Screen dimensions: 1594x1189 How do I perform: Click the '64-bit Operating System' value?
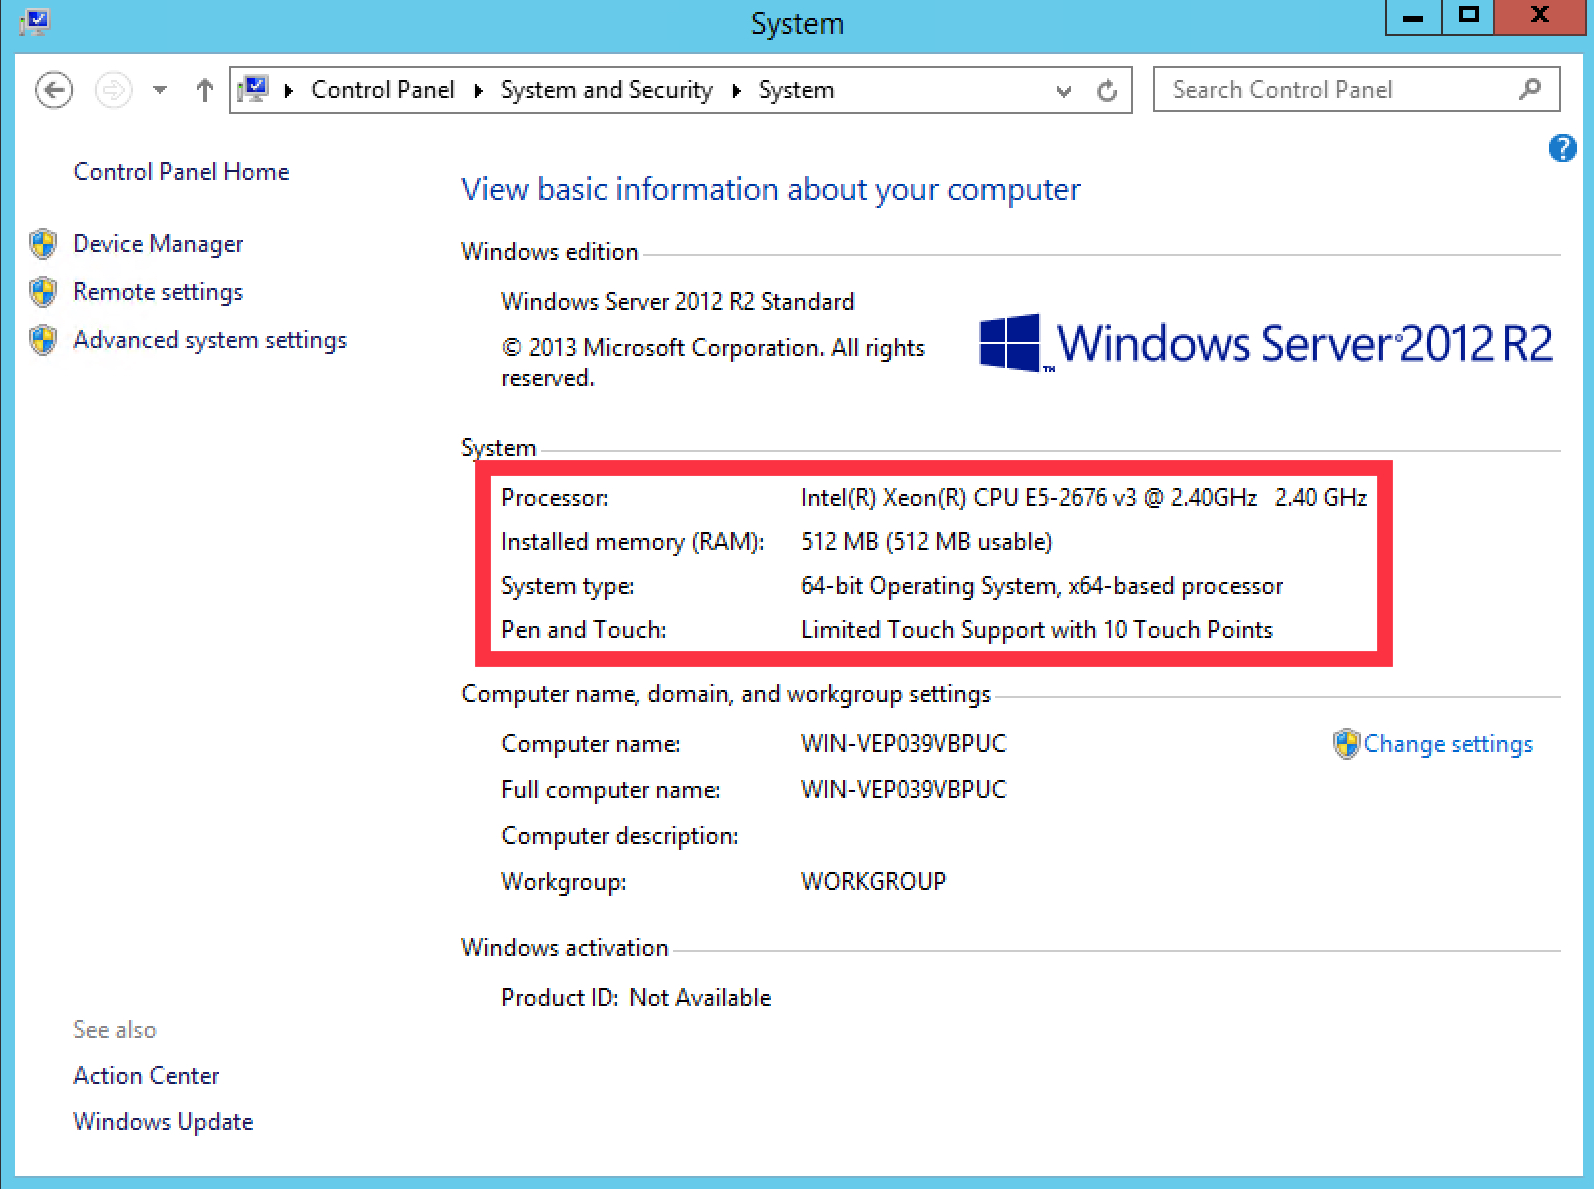[x=1042, y=586]
